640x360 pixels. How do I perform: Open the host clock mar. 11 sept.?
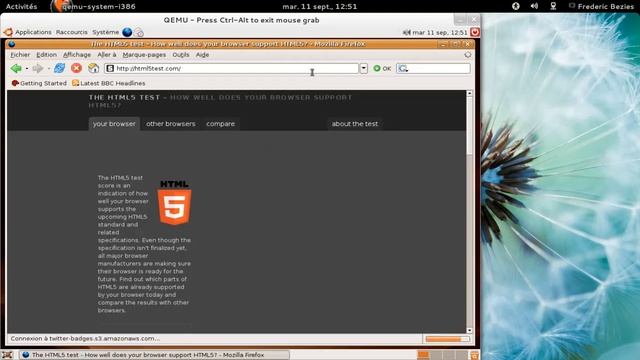pyautogui.click(x=320, y=6)
